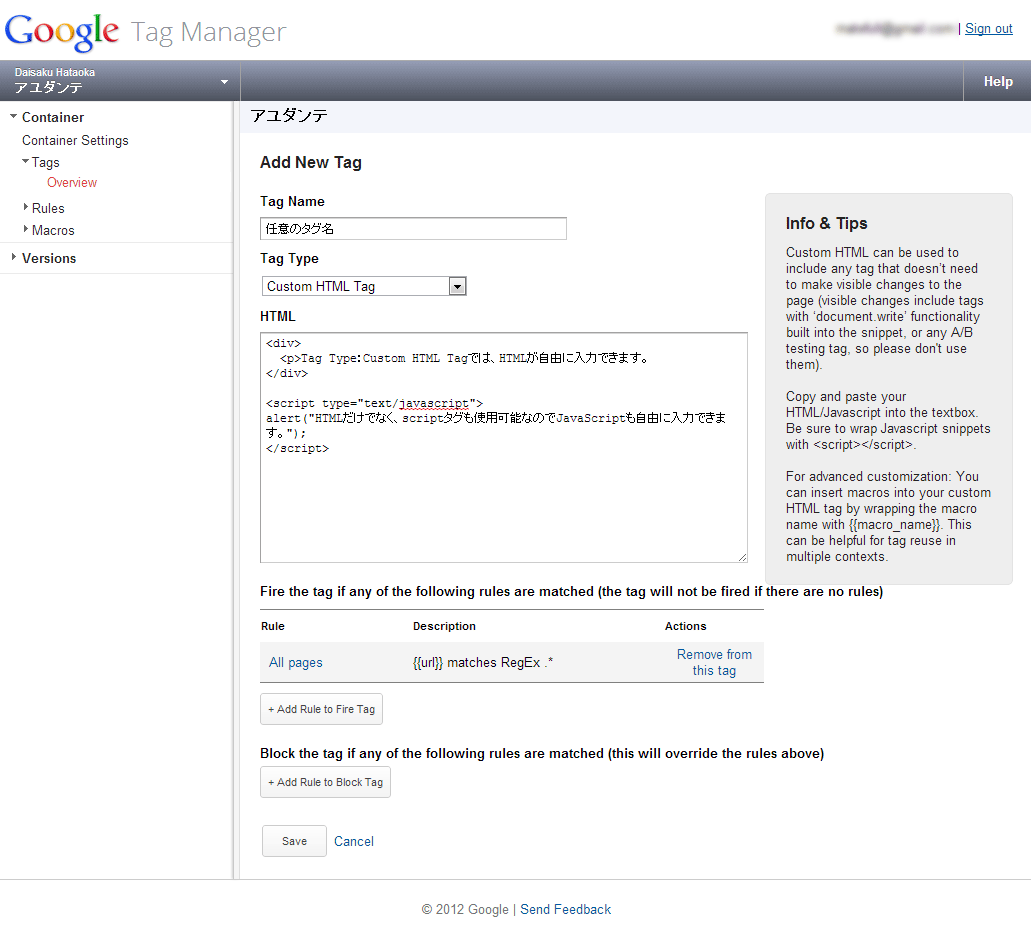
Task: Collapse the Container tree section
Action: [x=13, y=117]
